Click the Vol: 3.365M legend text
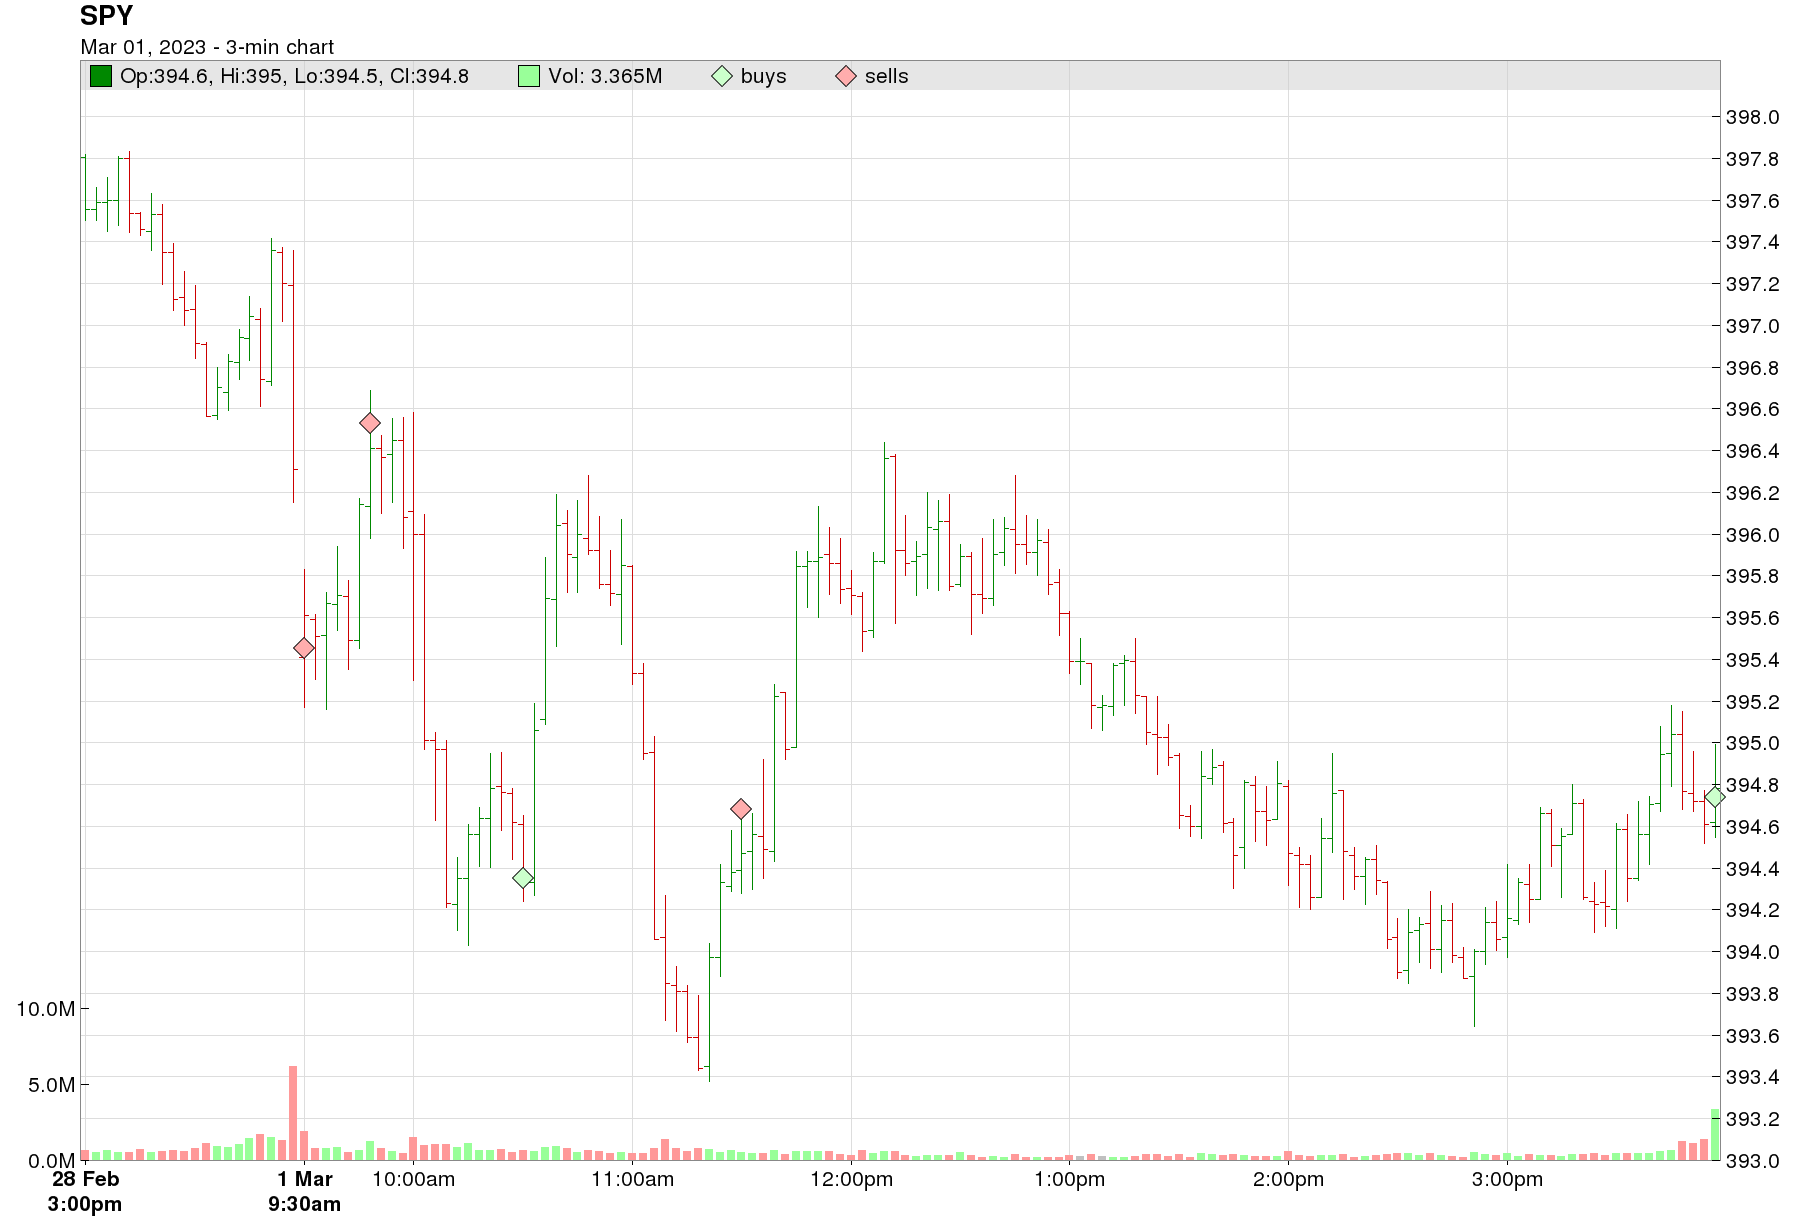This screenshot has height=1232, width=1800. point(605,76)
